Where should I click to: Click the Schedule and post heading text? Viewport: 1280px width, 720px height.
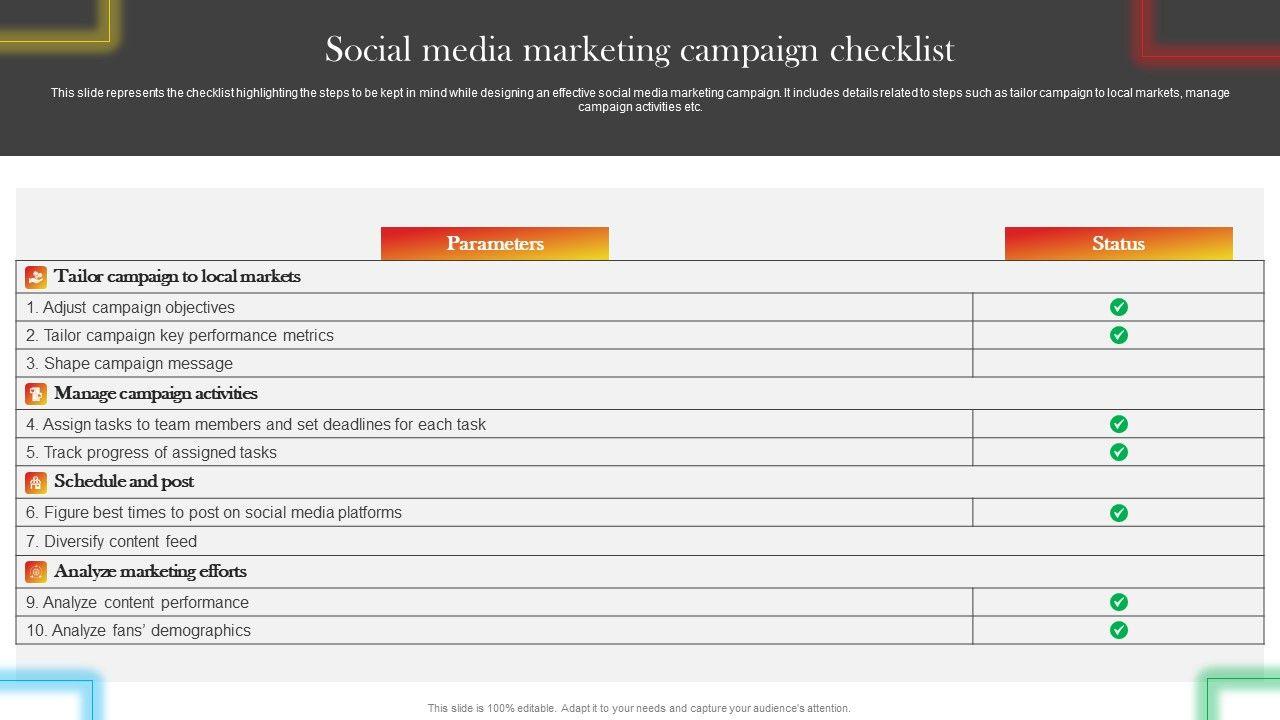tap(124, 482)
